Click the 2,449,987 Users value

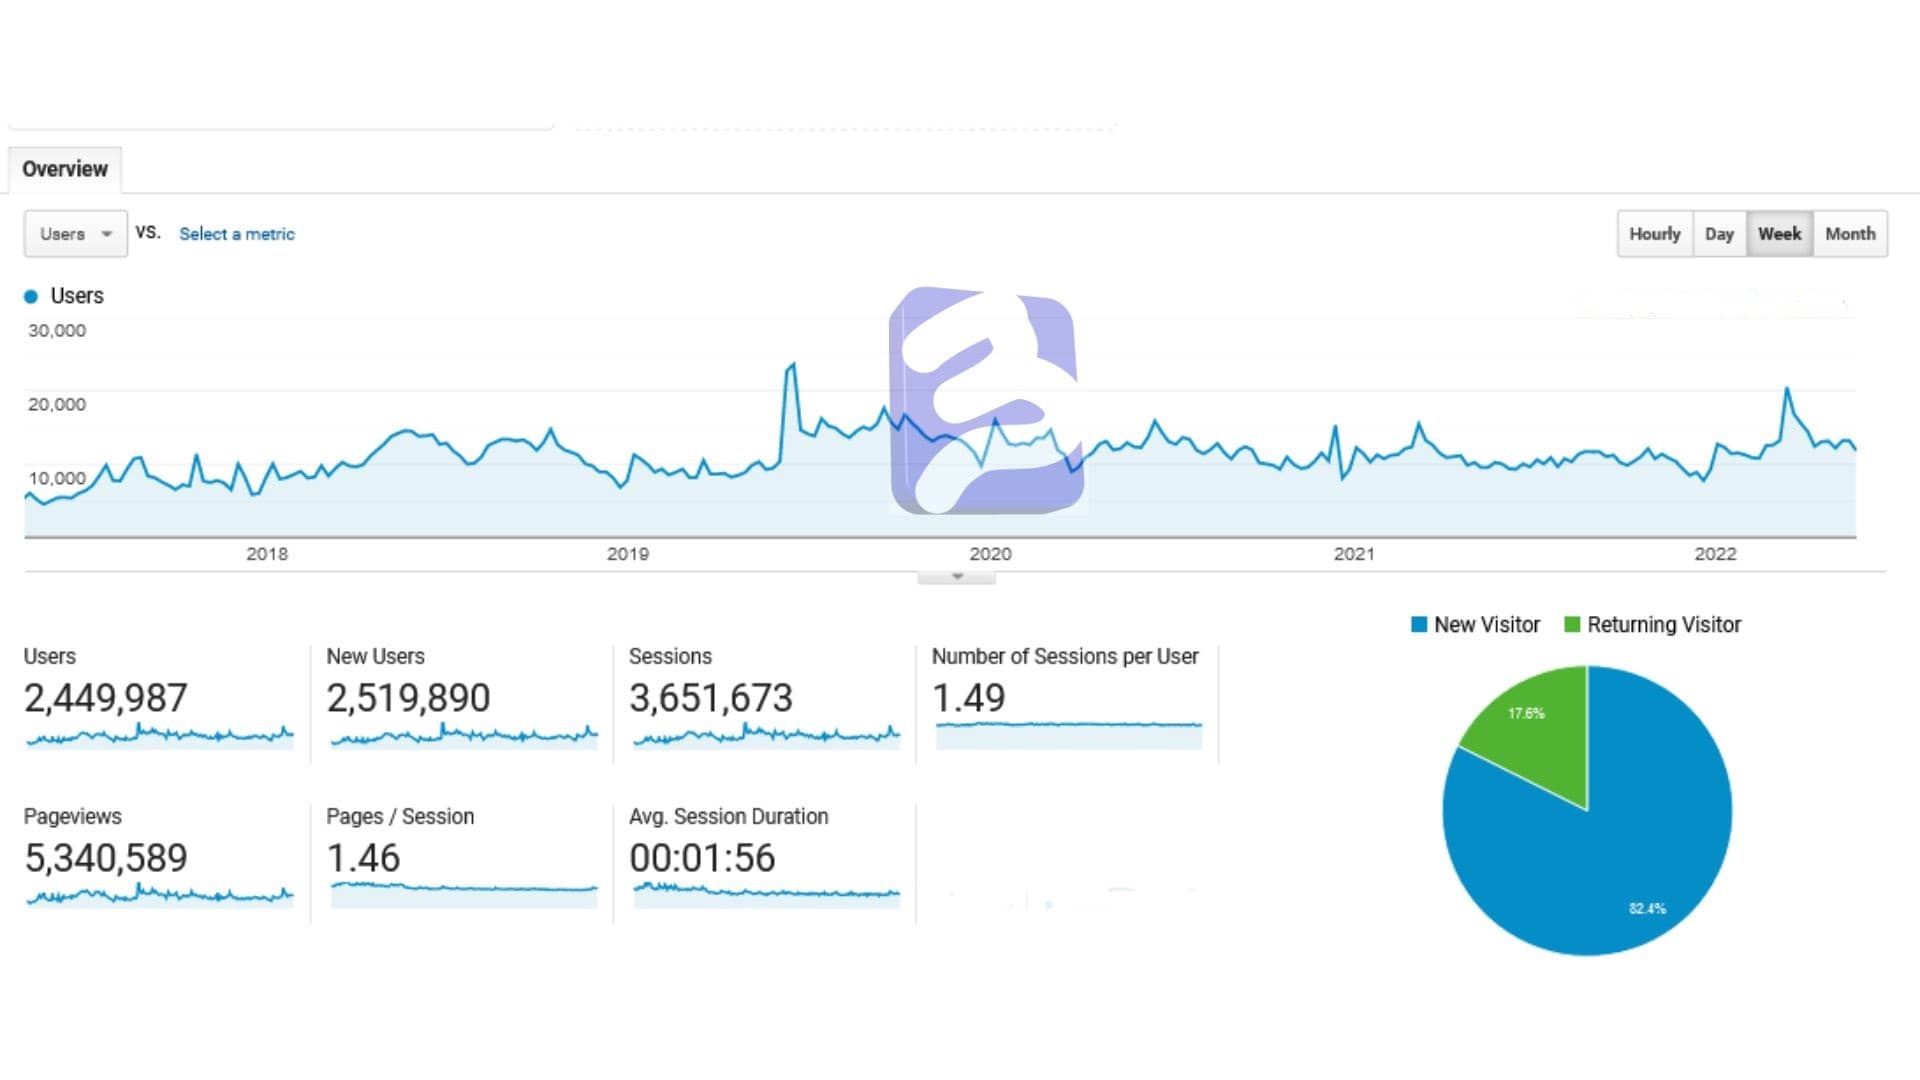tap(106, 698)
